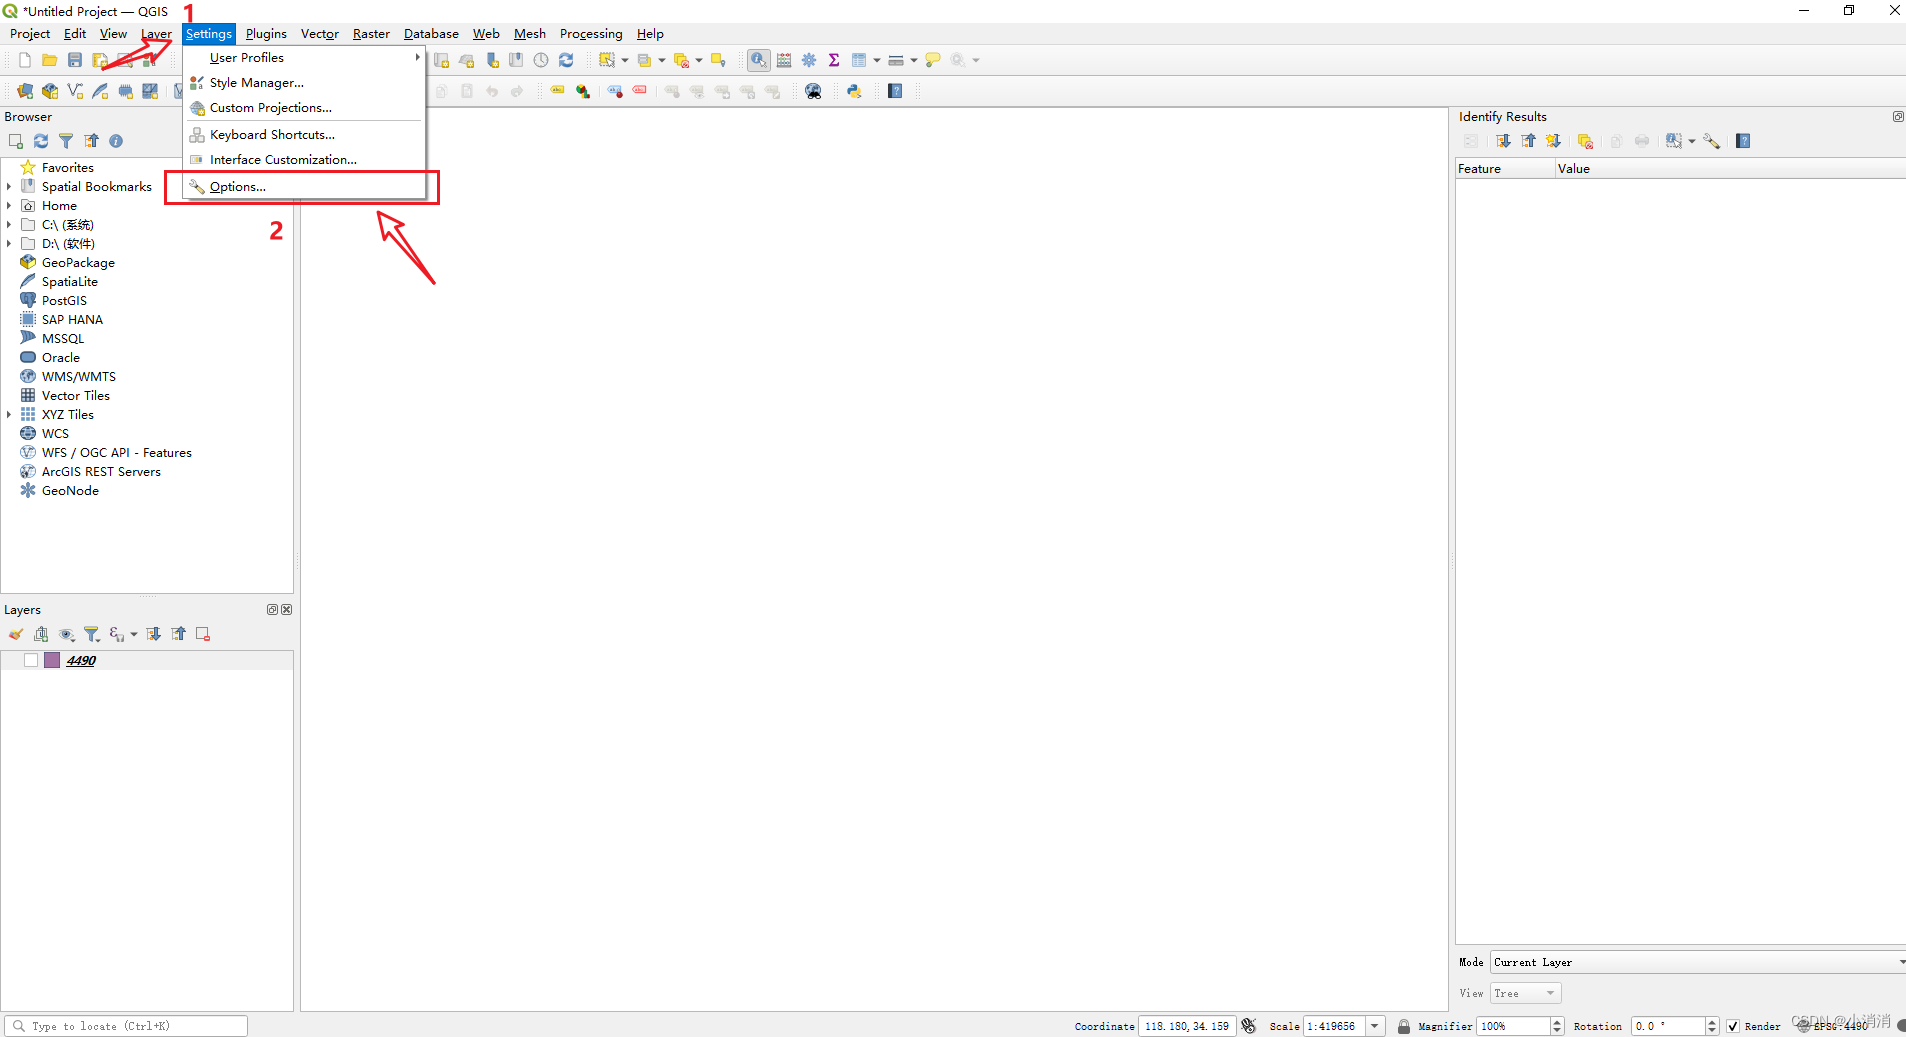Click the Type to locate search field

[x=126, y=1026]
